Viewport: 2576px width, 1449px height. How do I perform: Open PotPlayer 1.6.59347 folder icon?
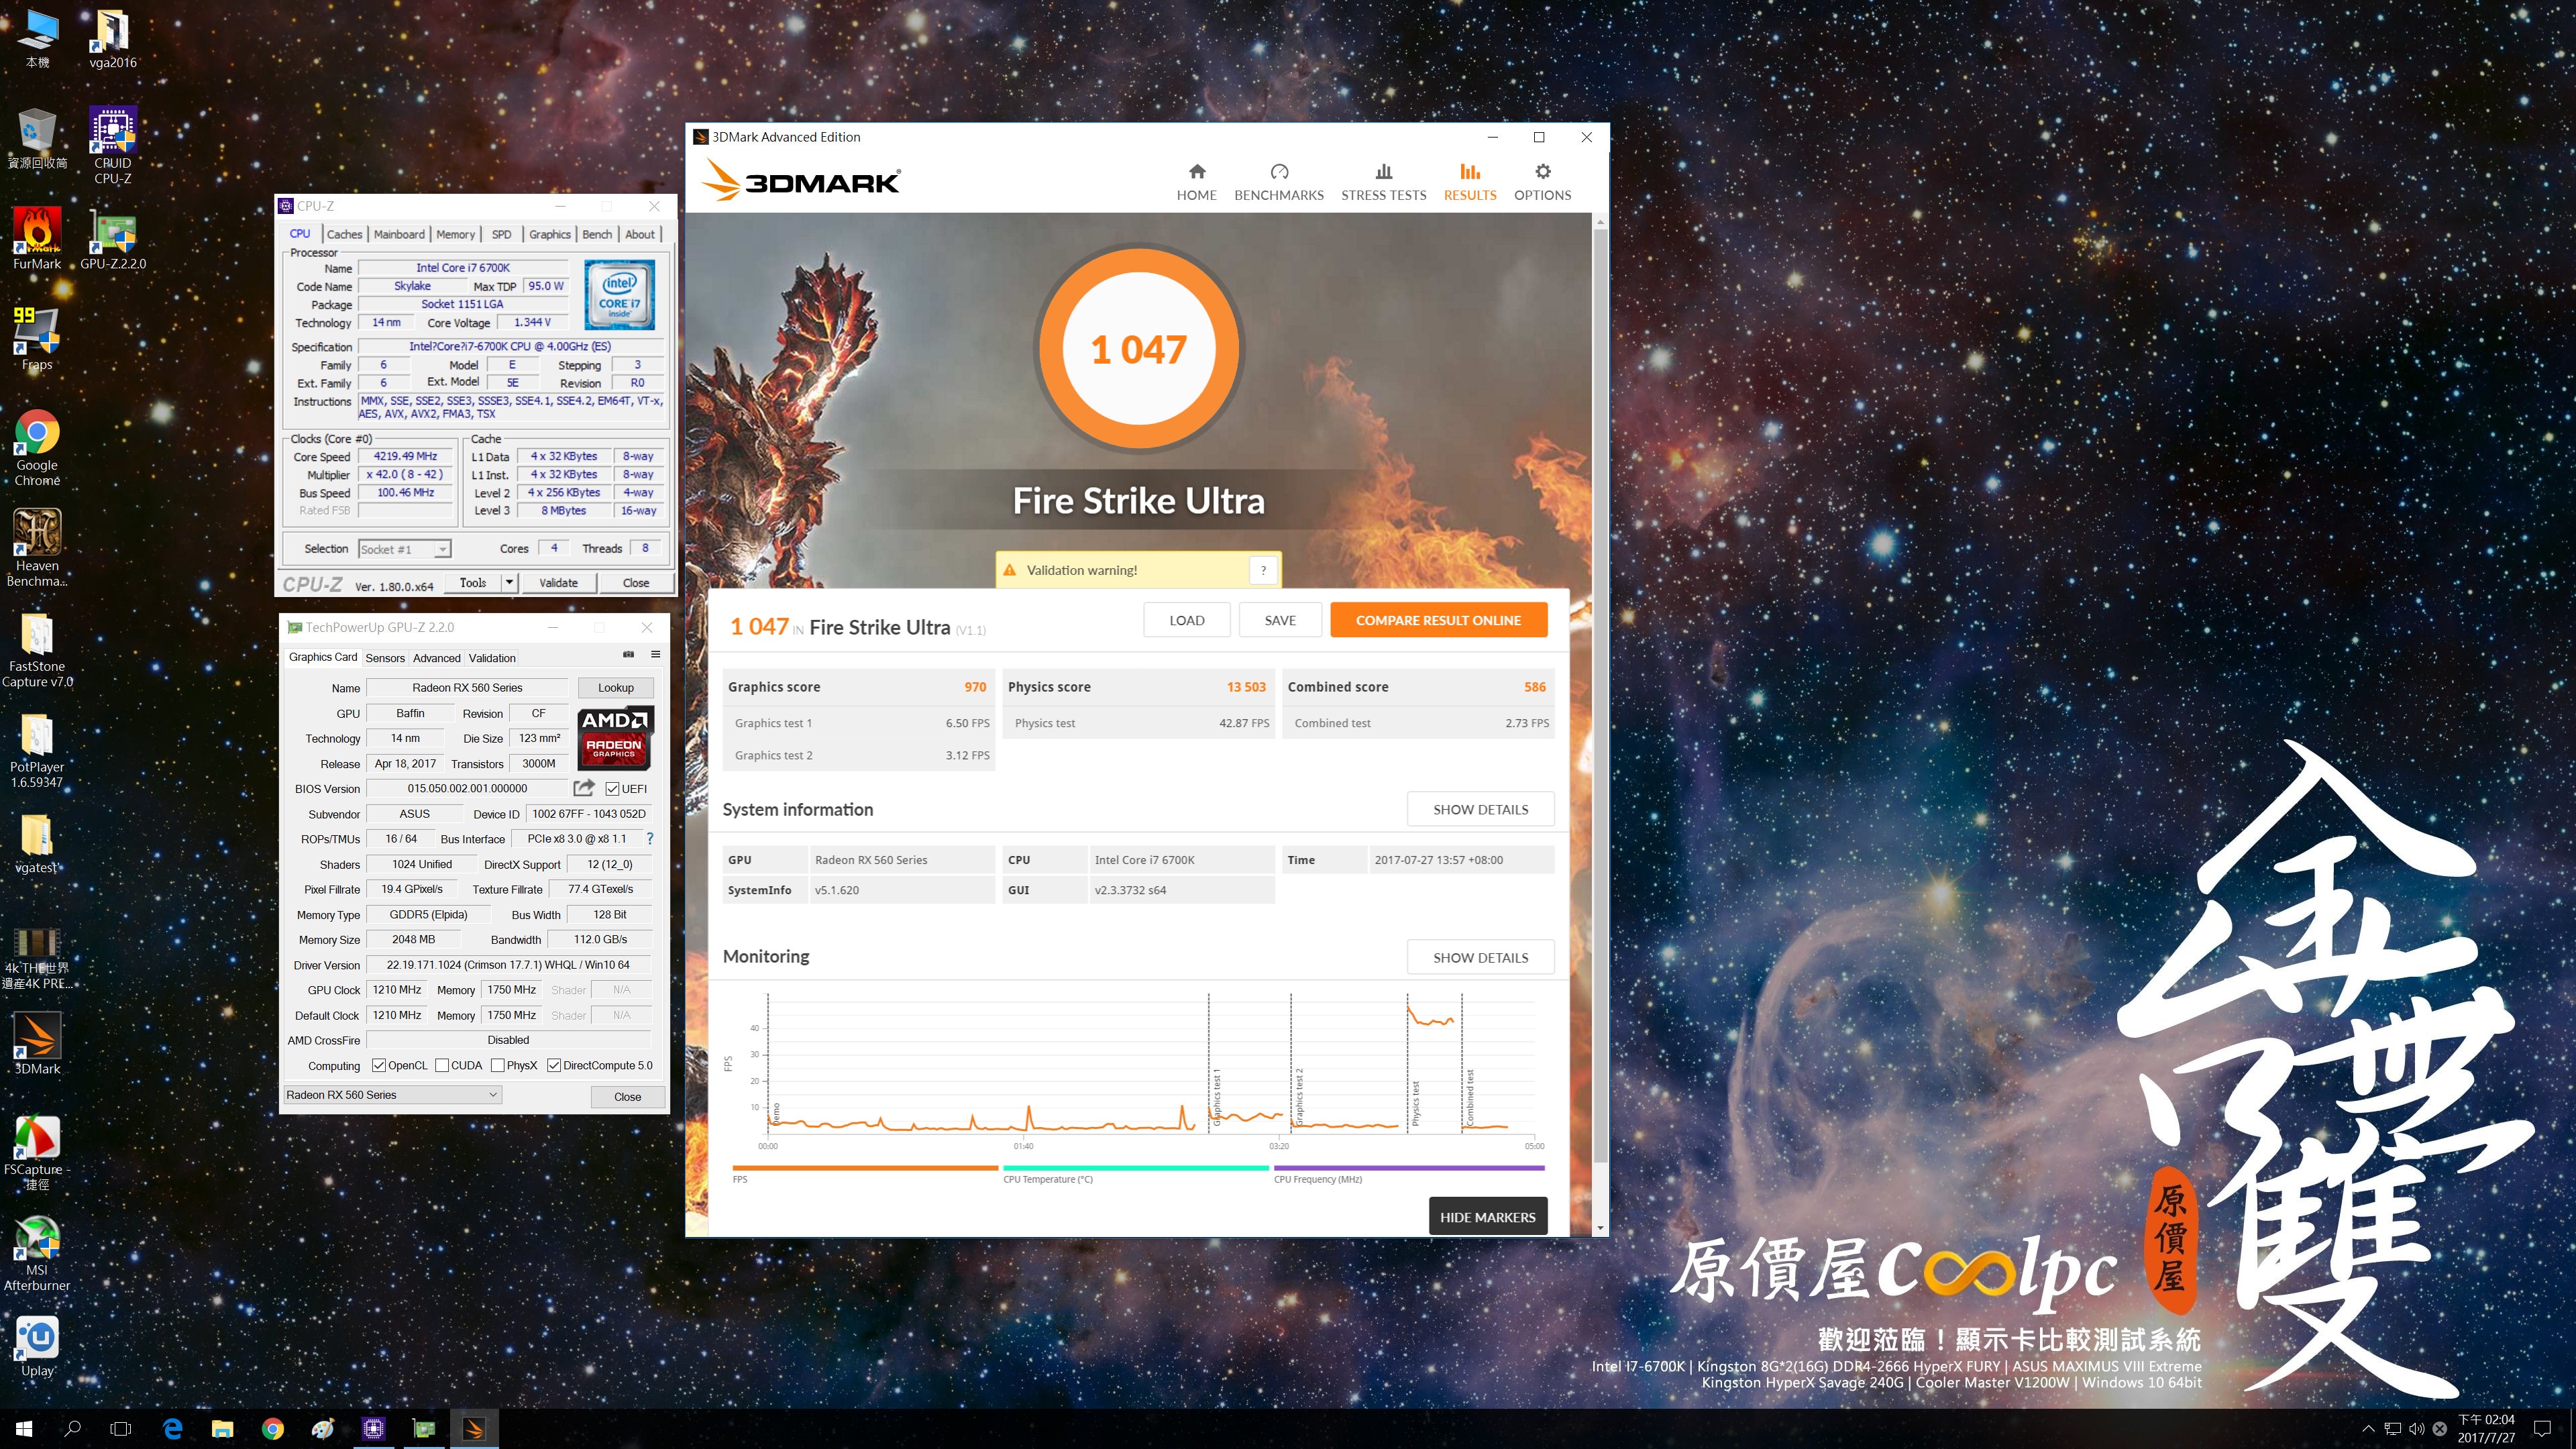coord(37,750)
